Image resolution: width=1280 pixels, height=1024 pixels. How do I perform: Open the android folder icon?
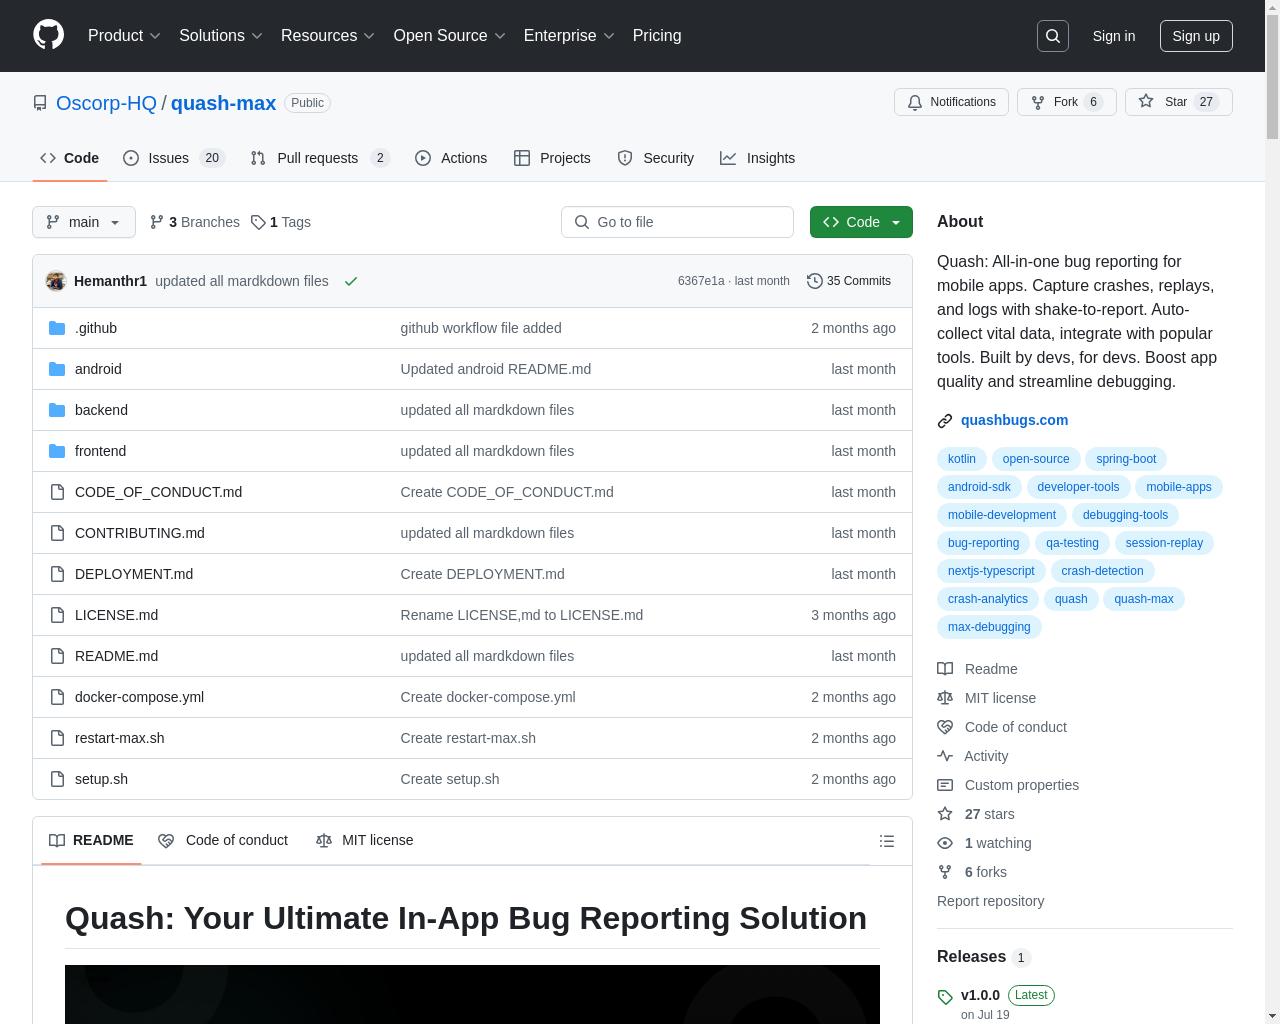57,369
